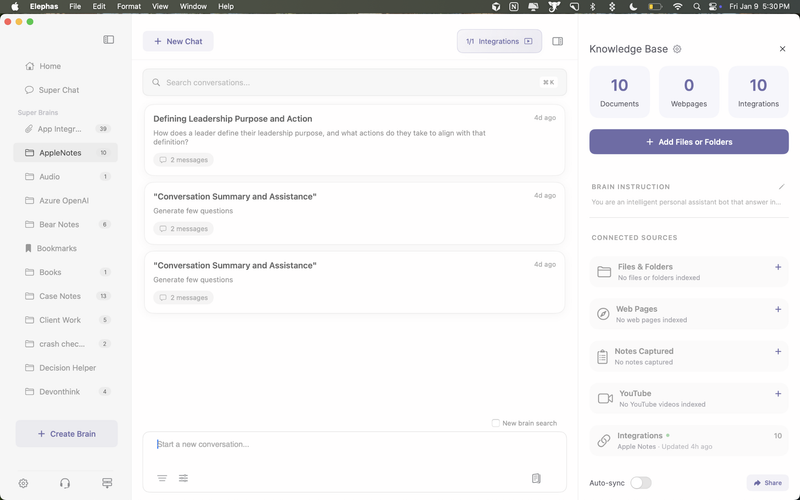Open server/storage icon at sidebar bottom
800x500 pixels.
point(107,483)
